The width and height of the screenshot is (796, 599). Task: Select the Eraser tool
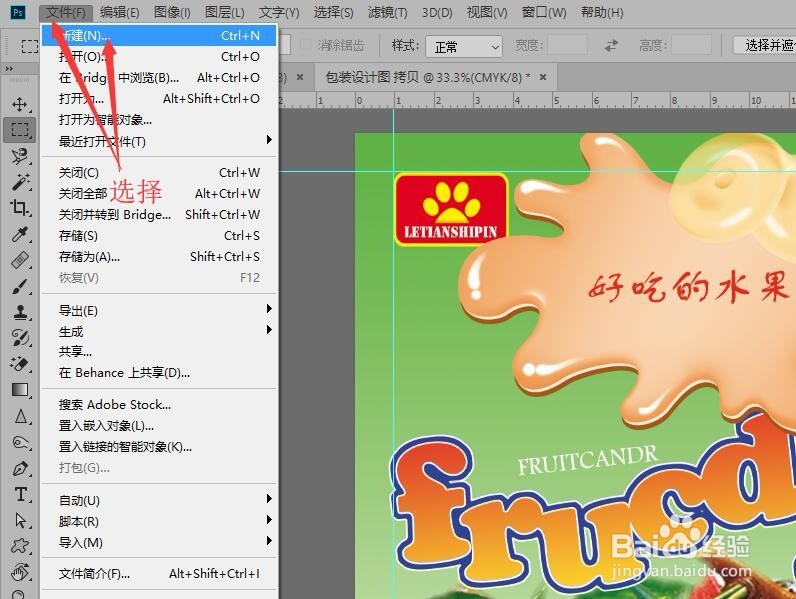click(x=20, y=364)
